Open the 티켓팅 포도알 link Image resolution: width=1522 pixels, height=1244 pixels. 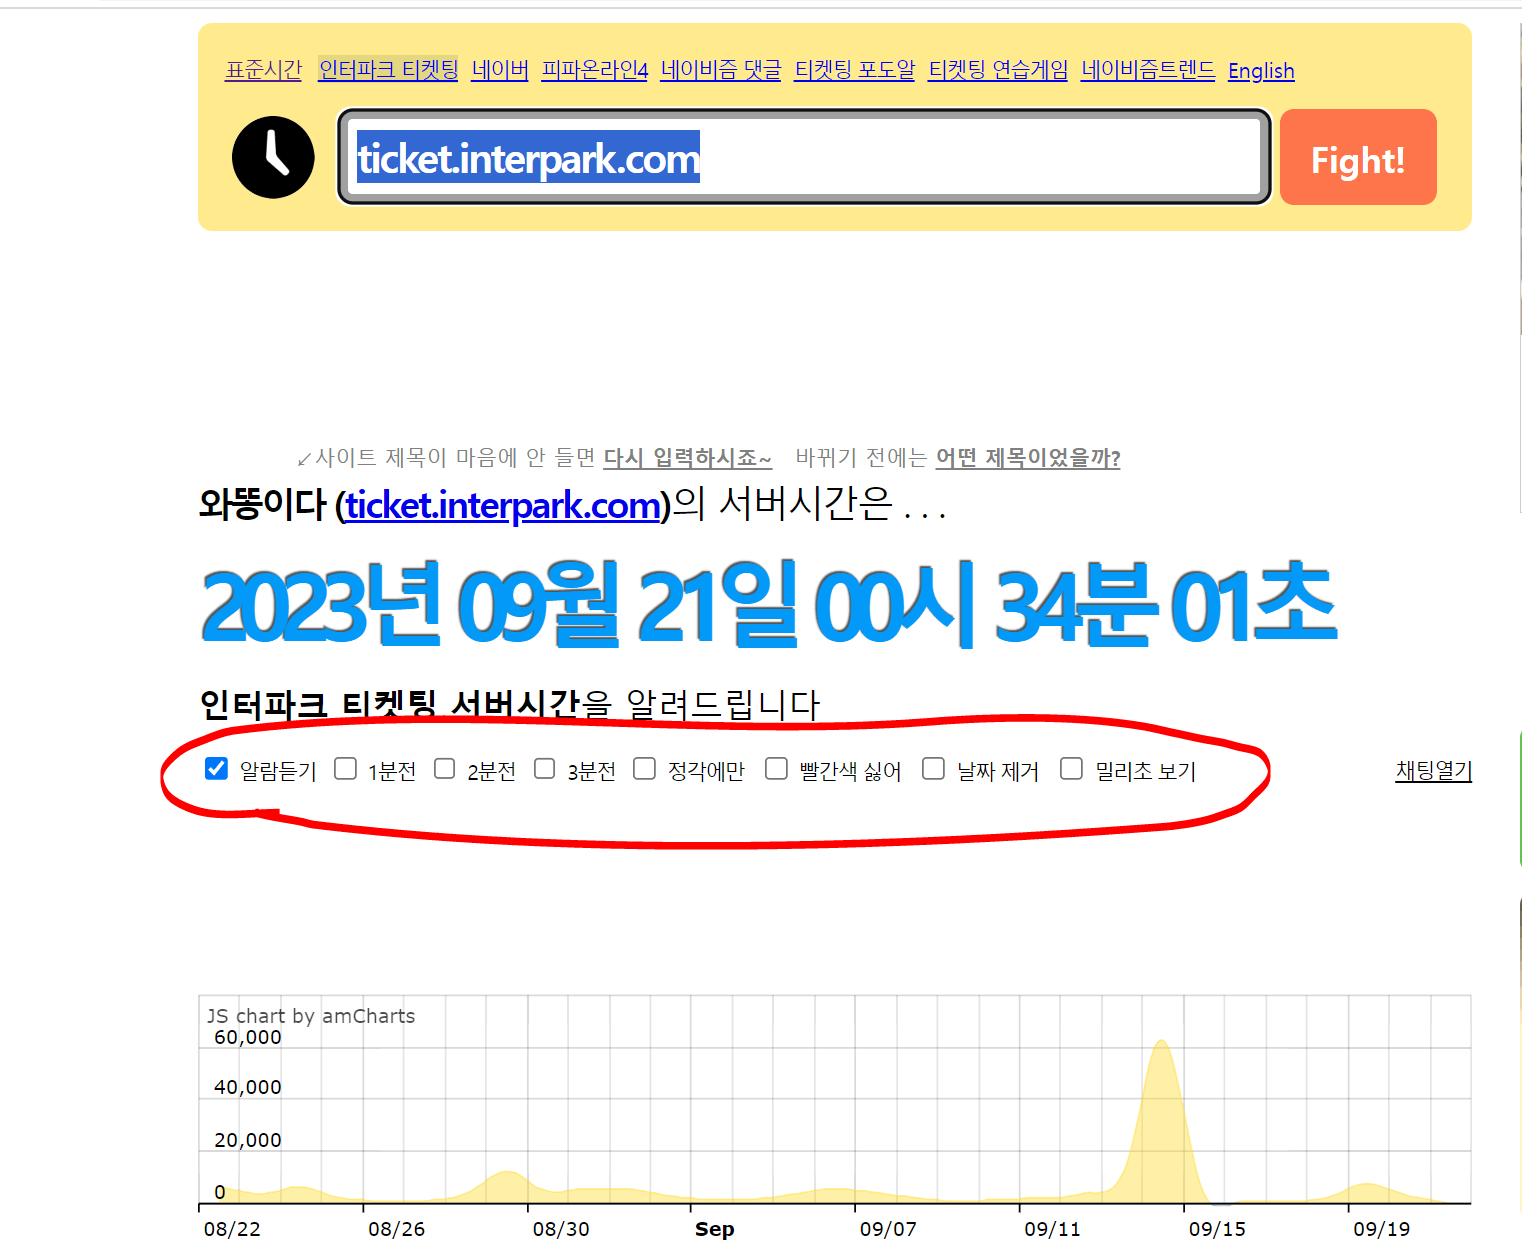(x=855, y=70)
